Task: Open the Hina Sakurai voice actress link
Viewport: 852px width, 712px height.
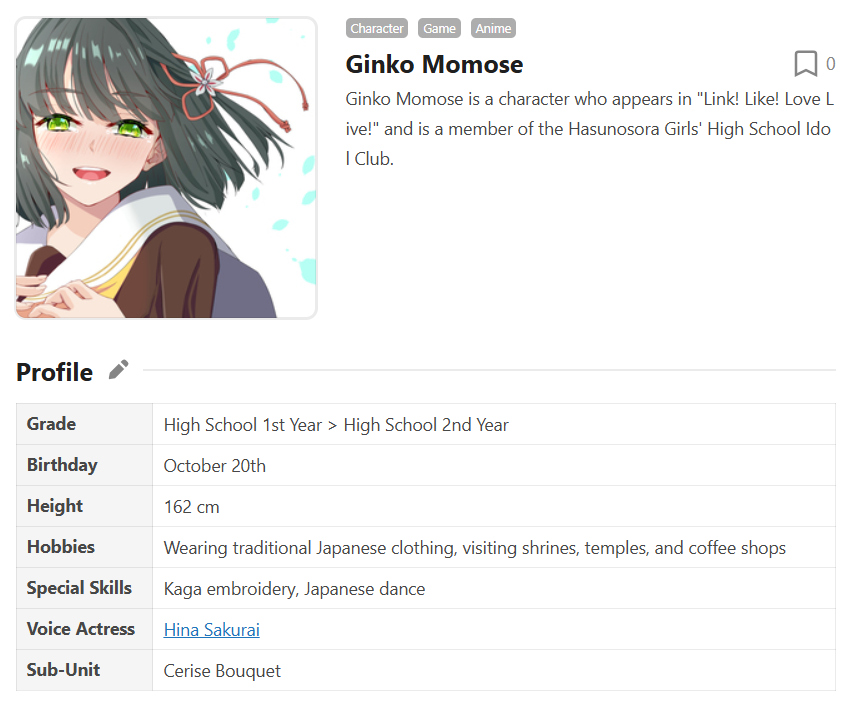Action: (x=212, y=630)
